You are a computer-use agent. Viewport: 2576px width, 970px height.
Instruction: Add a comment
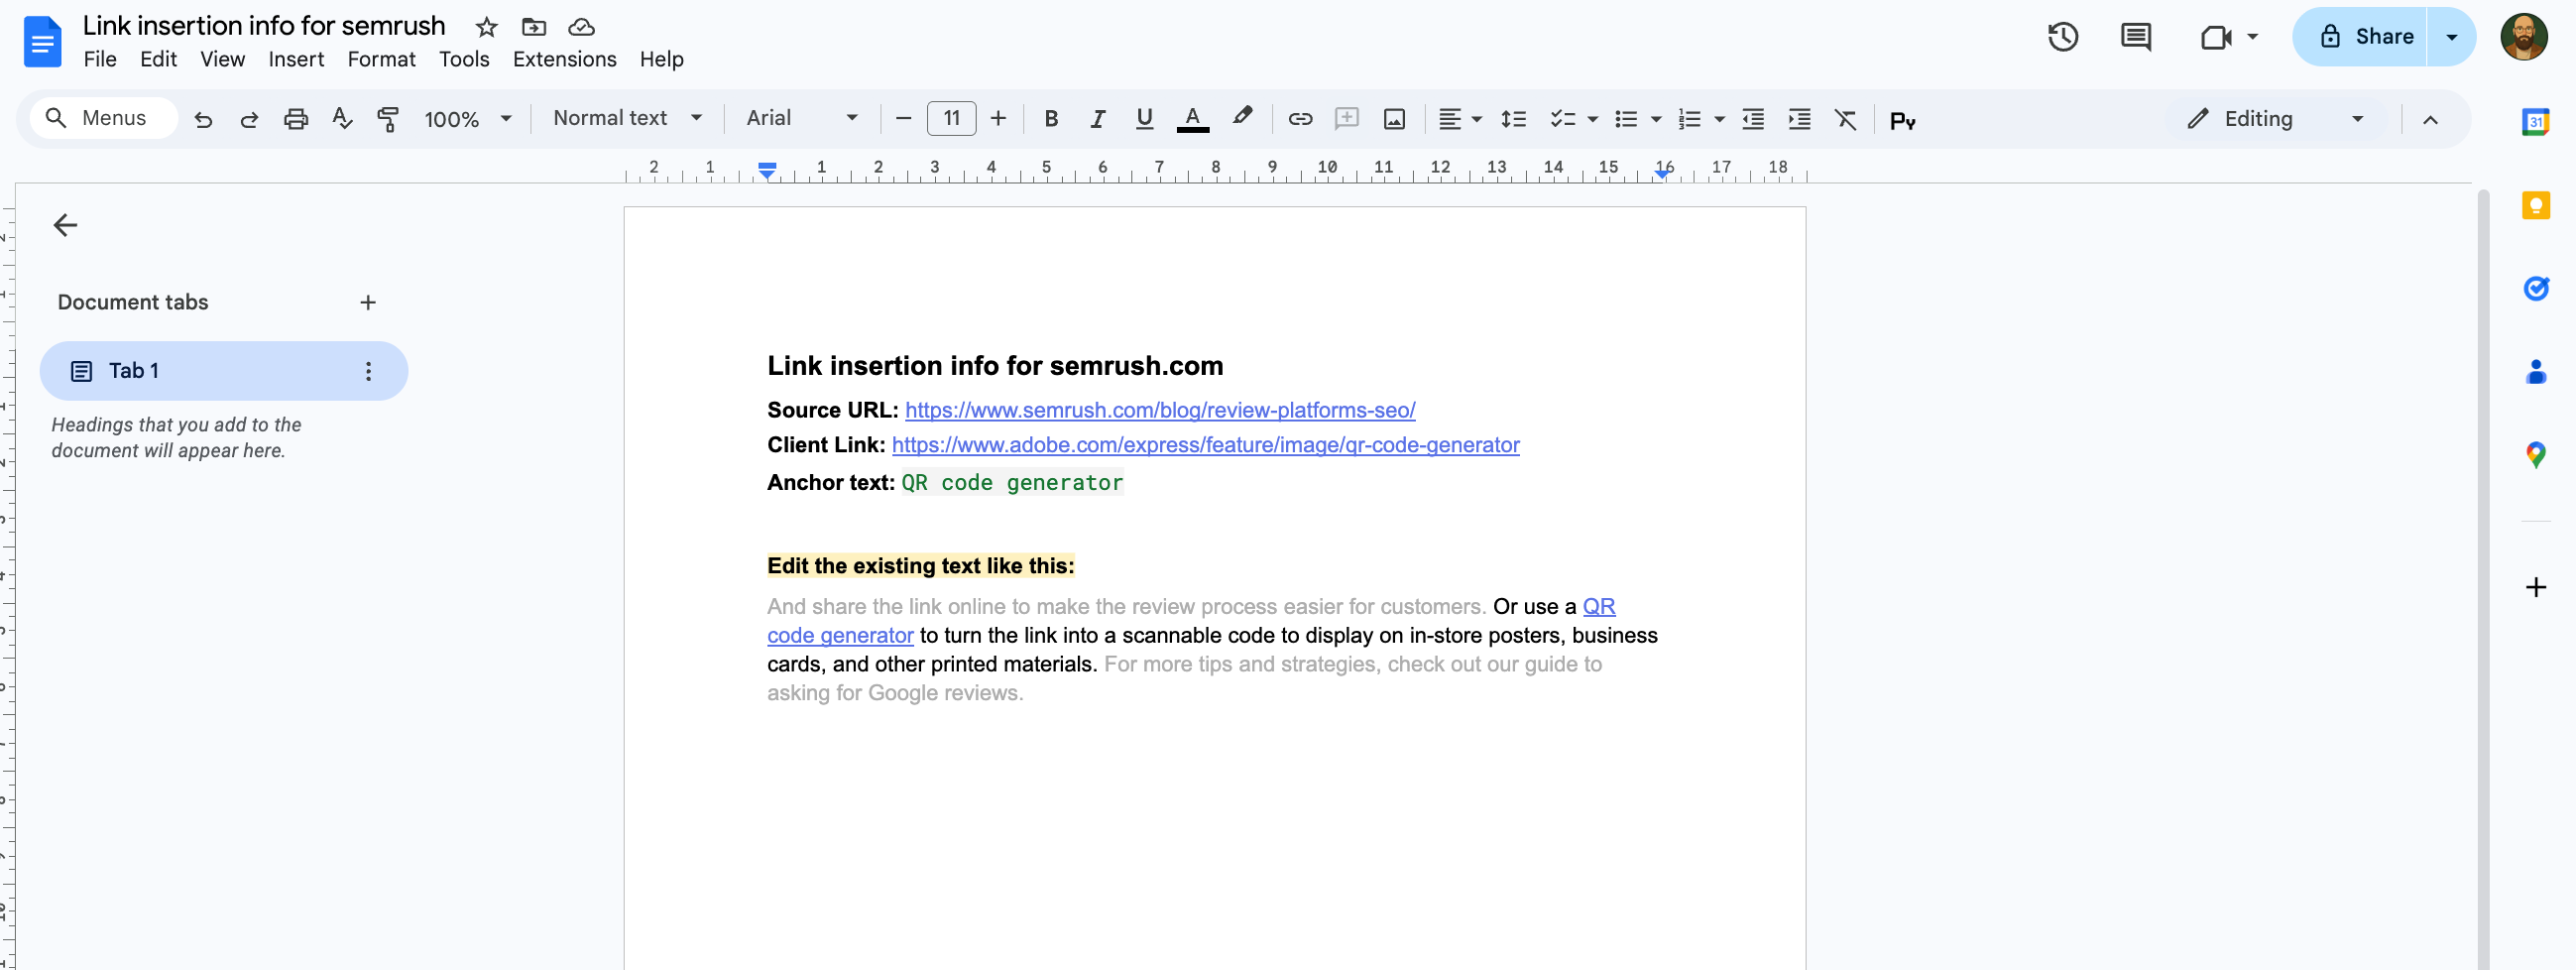coord(1347,119)
